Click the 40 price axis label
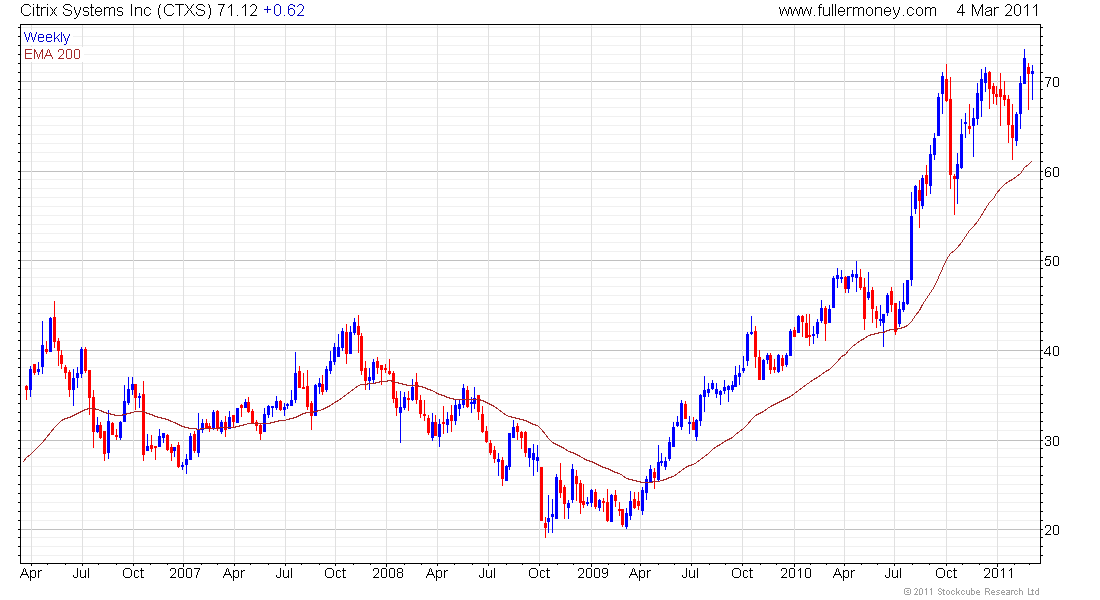The image size is (1100, 600). [x=1052, y=351]
